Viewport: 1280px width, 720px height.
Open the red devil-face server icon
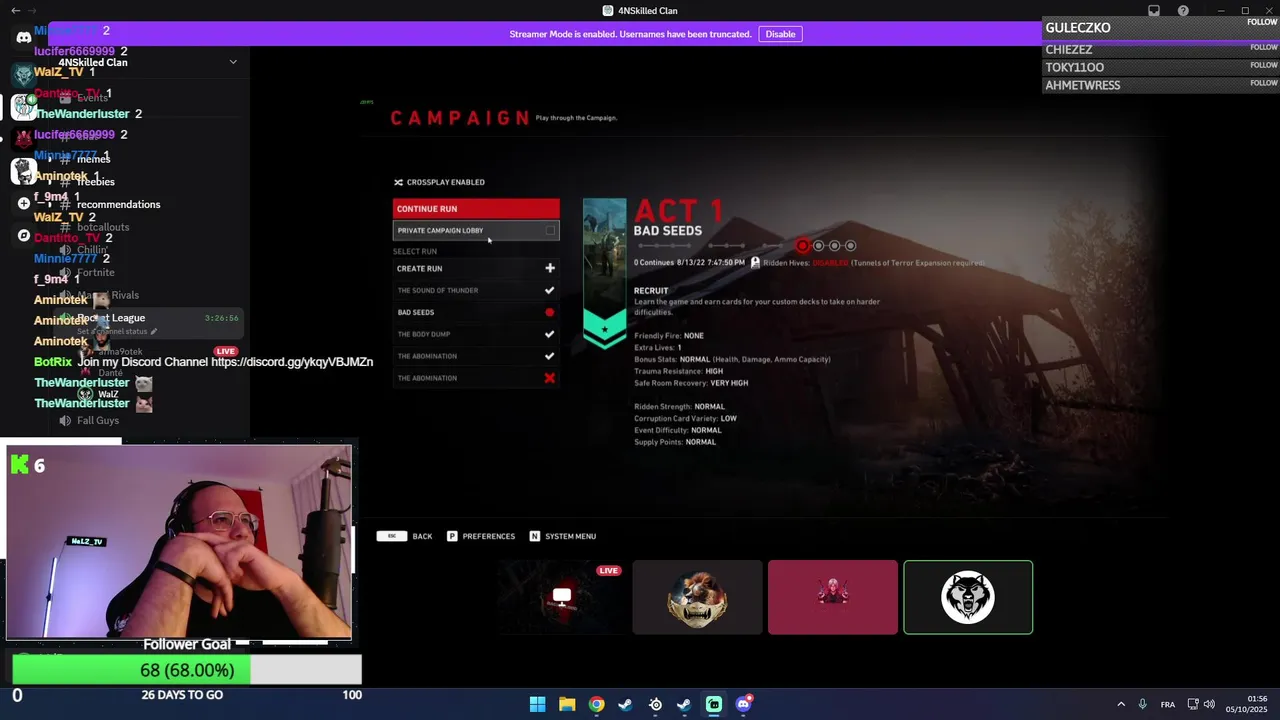click(24, 139)
